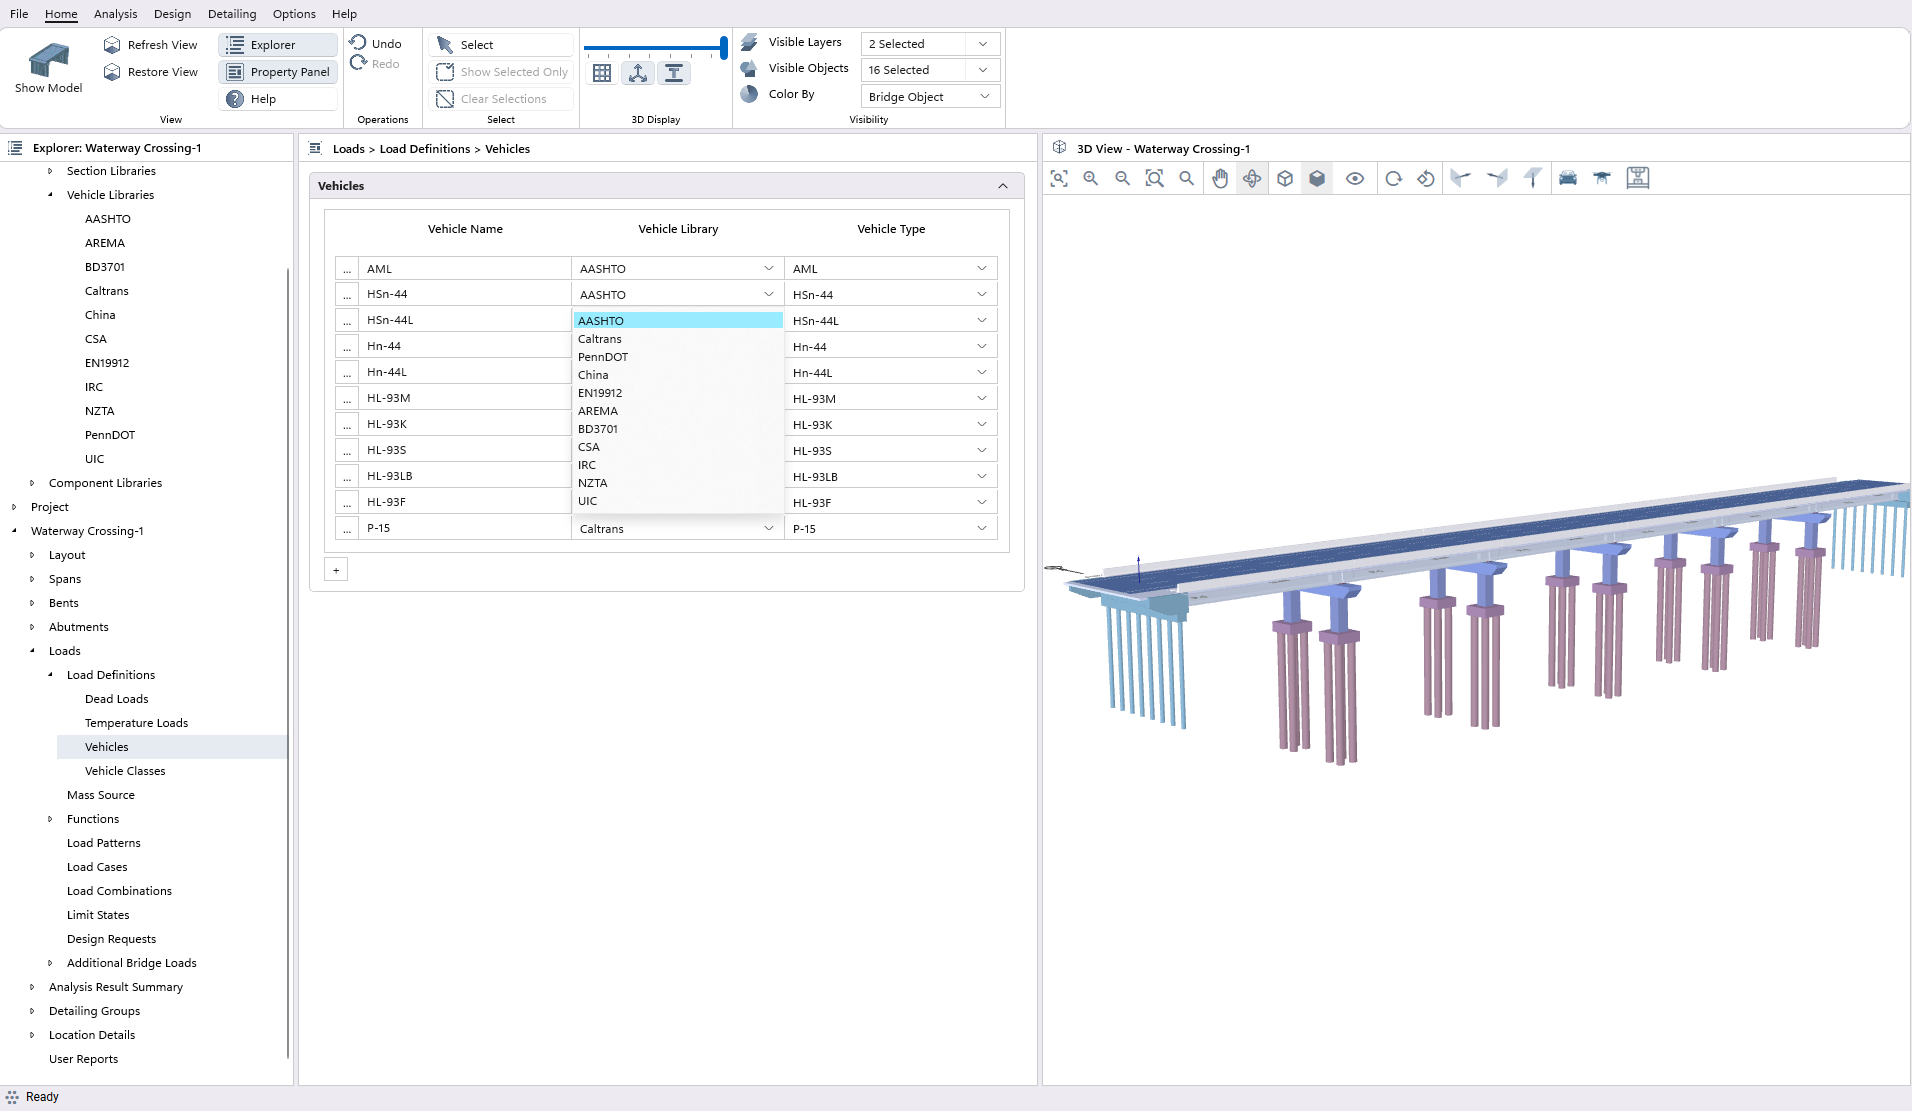Screen dimensions: 1912x1111
Task: Click the plus button to add vehicle
Action: 336,570
